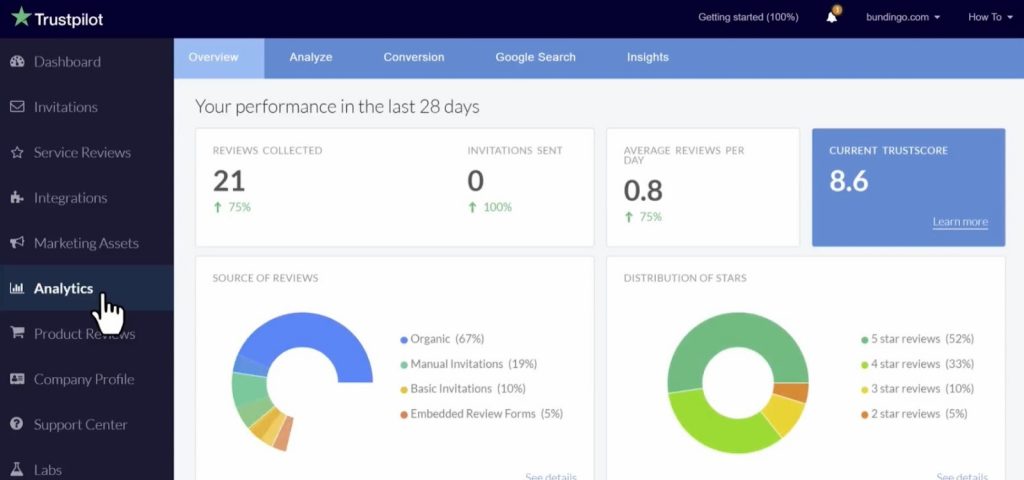Click the Reviews Collected value 21
The image size is (1024, 480).
[x=229, y=181]
